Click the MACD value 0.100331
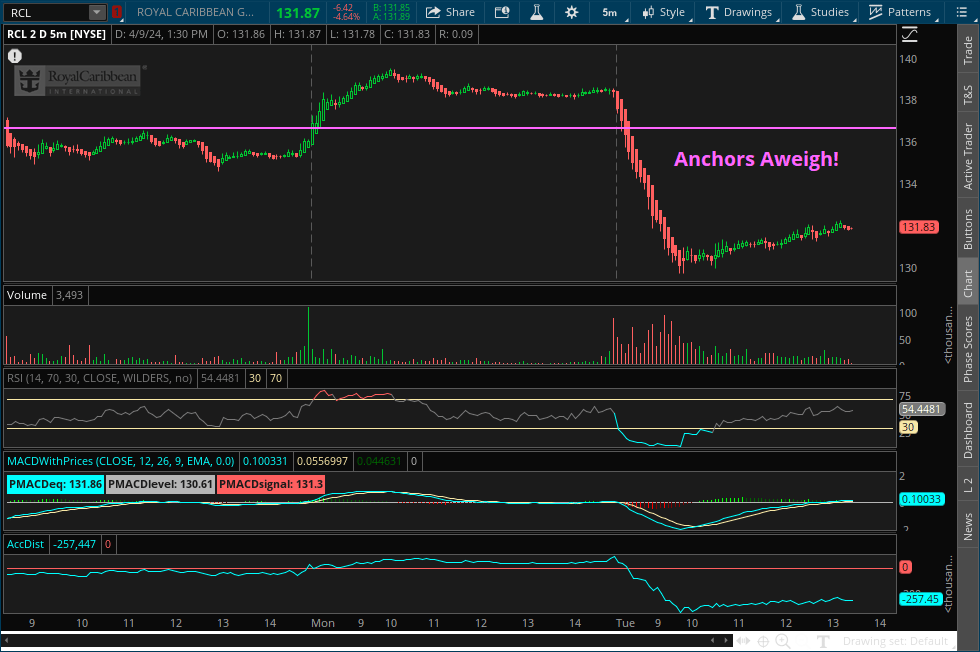Viewport: 980px width, 652px height. [x=265, y=461]
